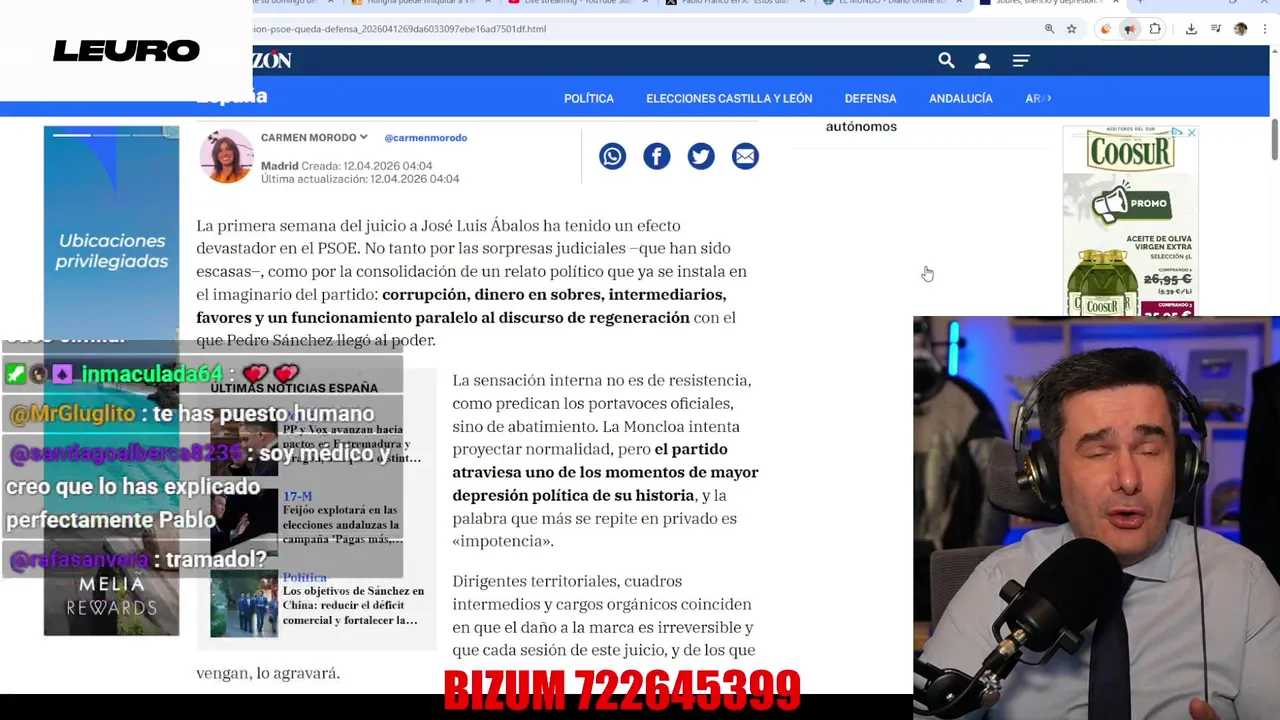The width and height of the screenshot is (1280, 720).
Task: Switch to the Live streaming YouTube tab
Action: pyautogui.click(x=575, y=3)
